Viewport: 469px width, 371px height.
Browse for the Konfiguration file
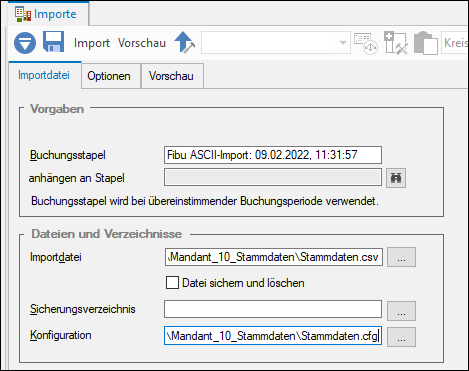pyautogui.click(x=401, y=337)
